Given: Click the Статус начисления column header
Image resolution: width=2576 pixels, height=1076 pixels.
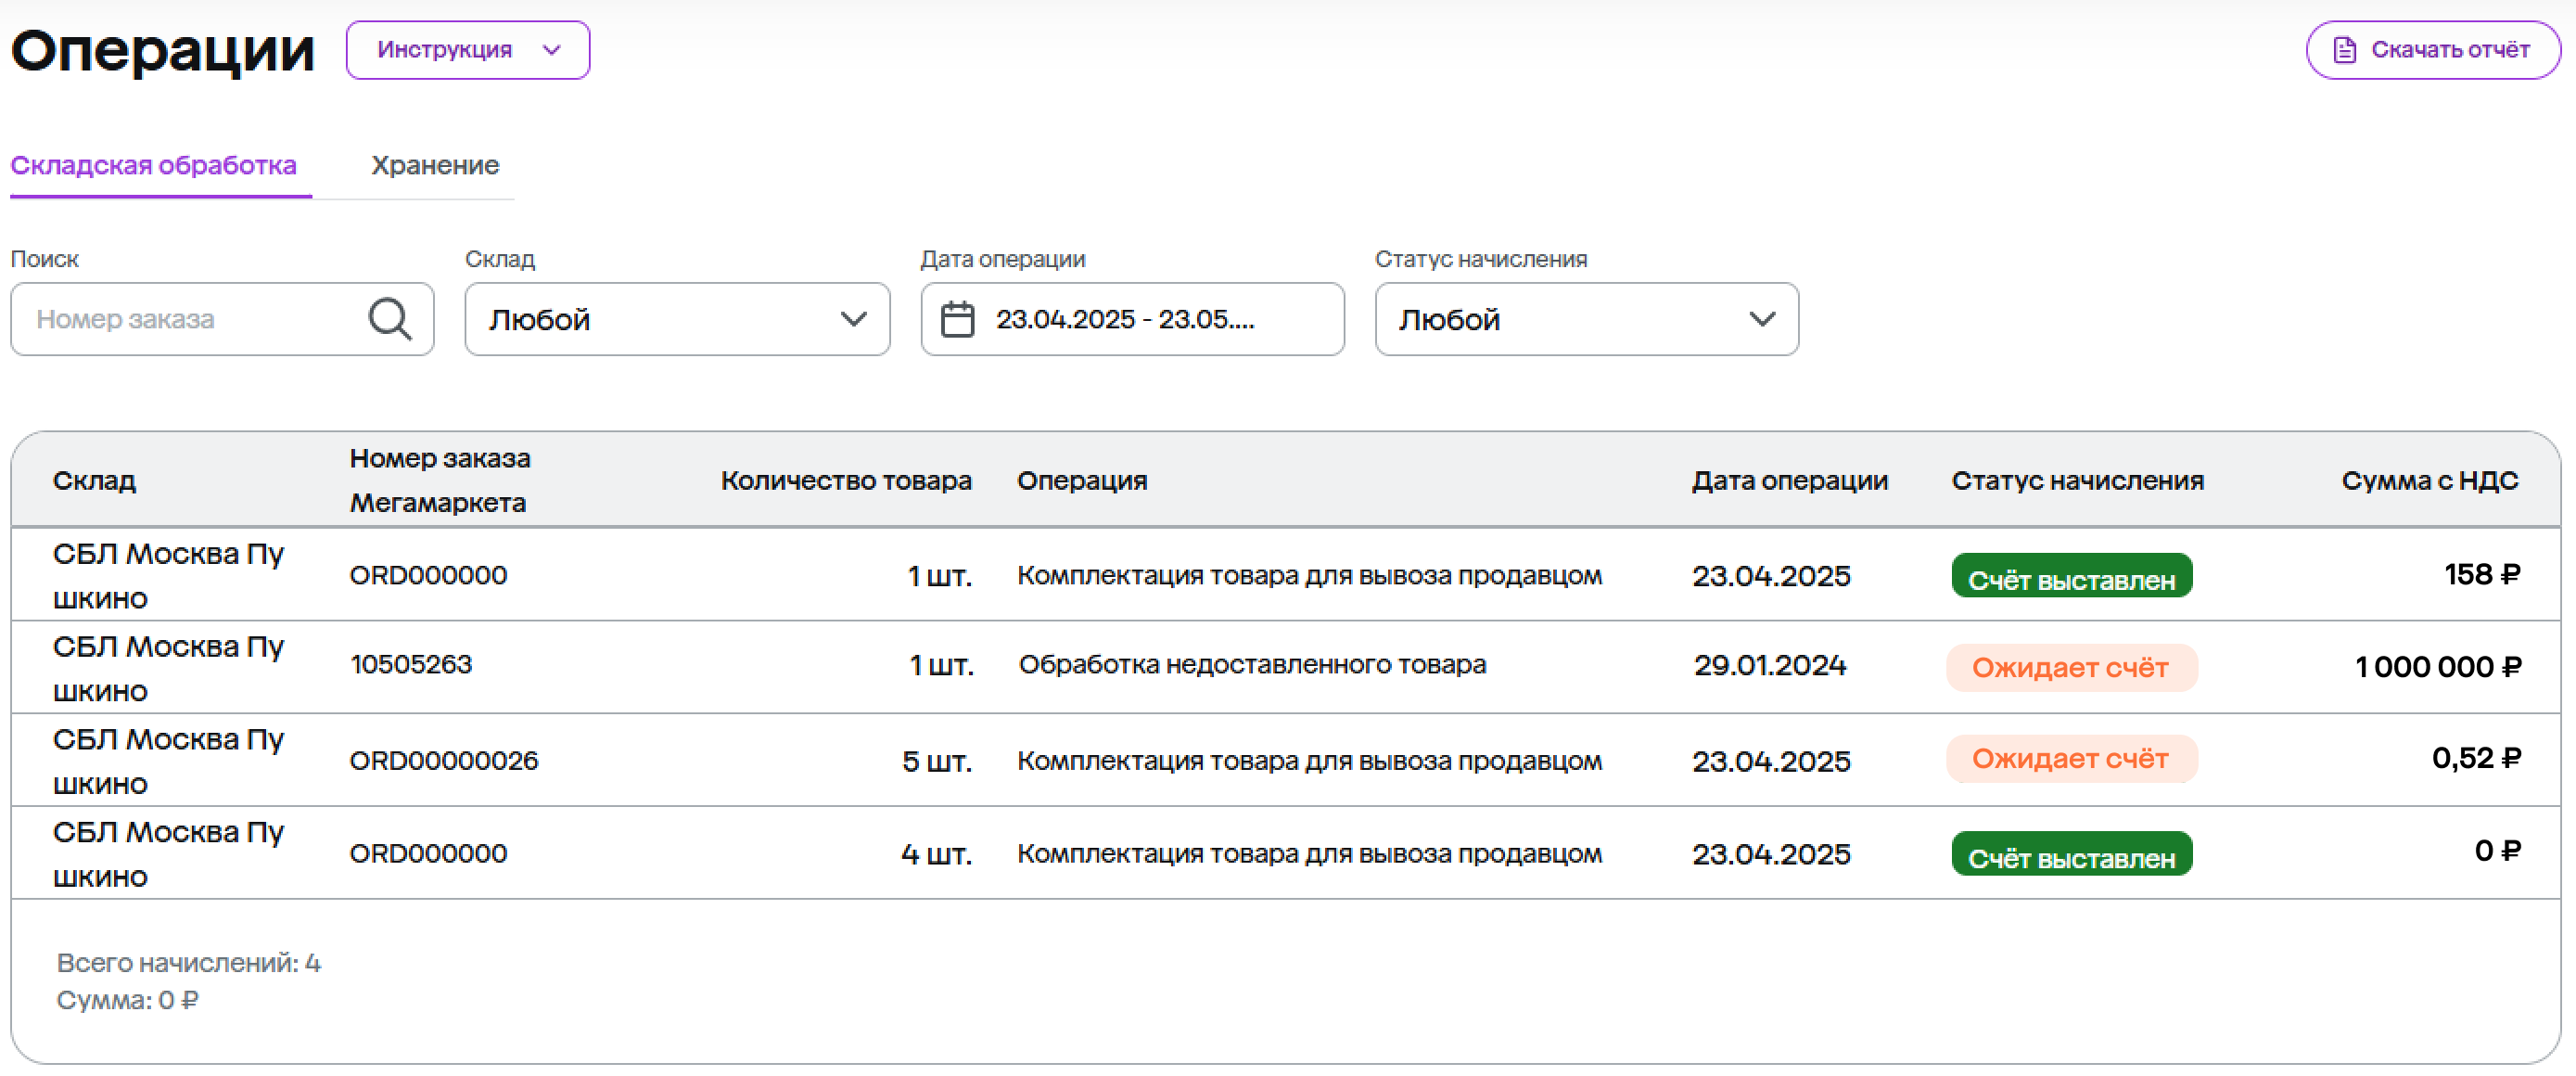Looking at the screenshot, I should pyautogui.click(x=2077, y=481).
